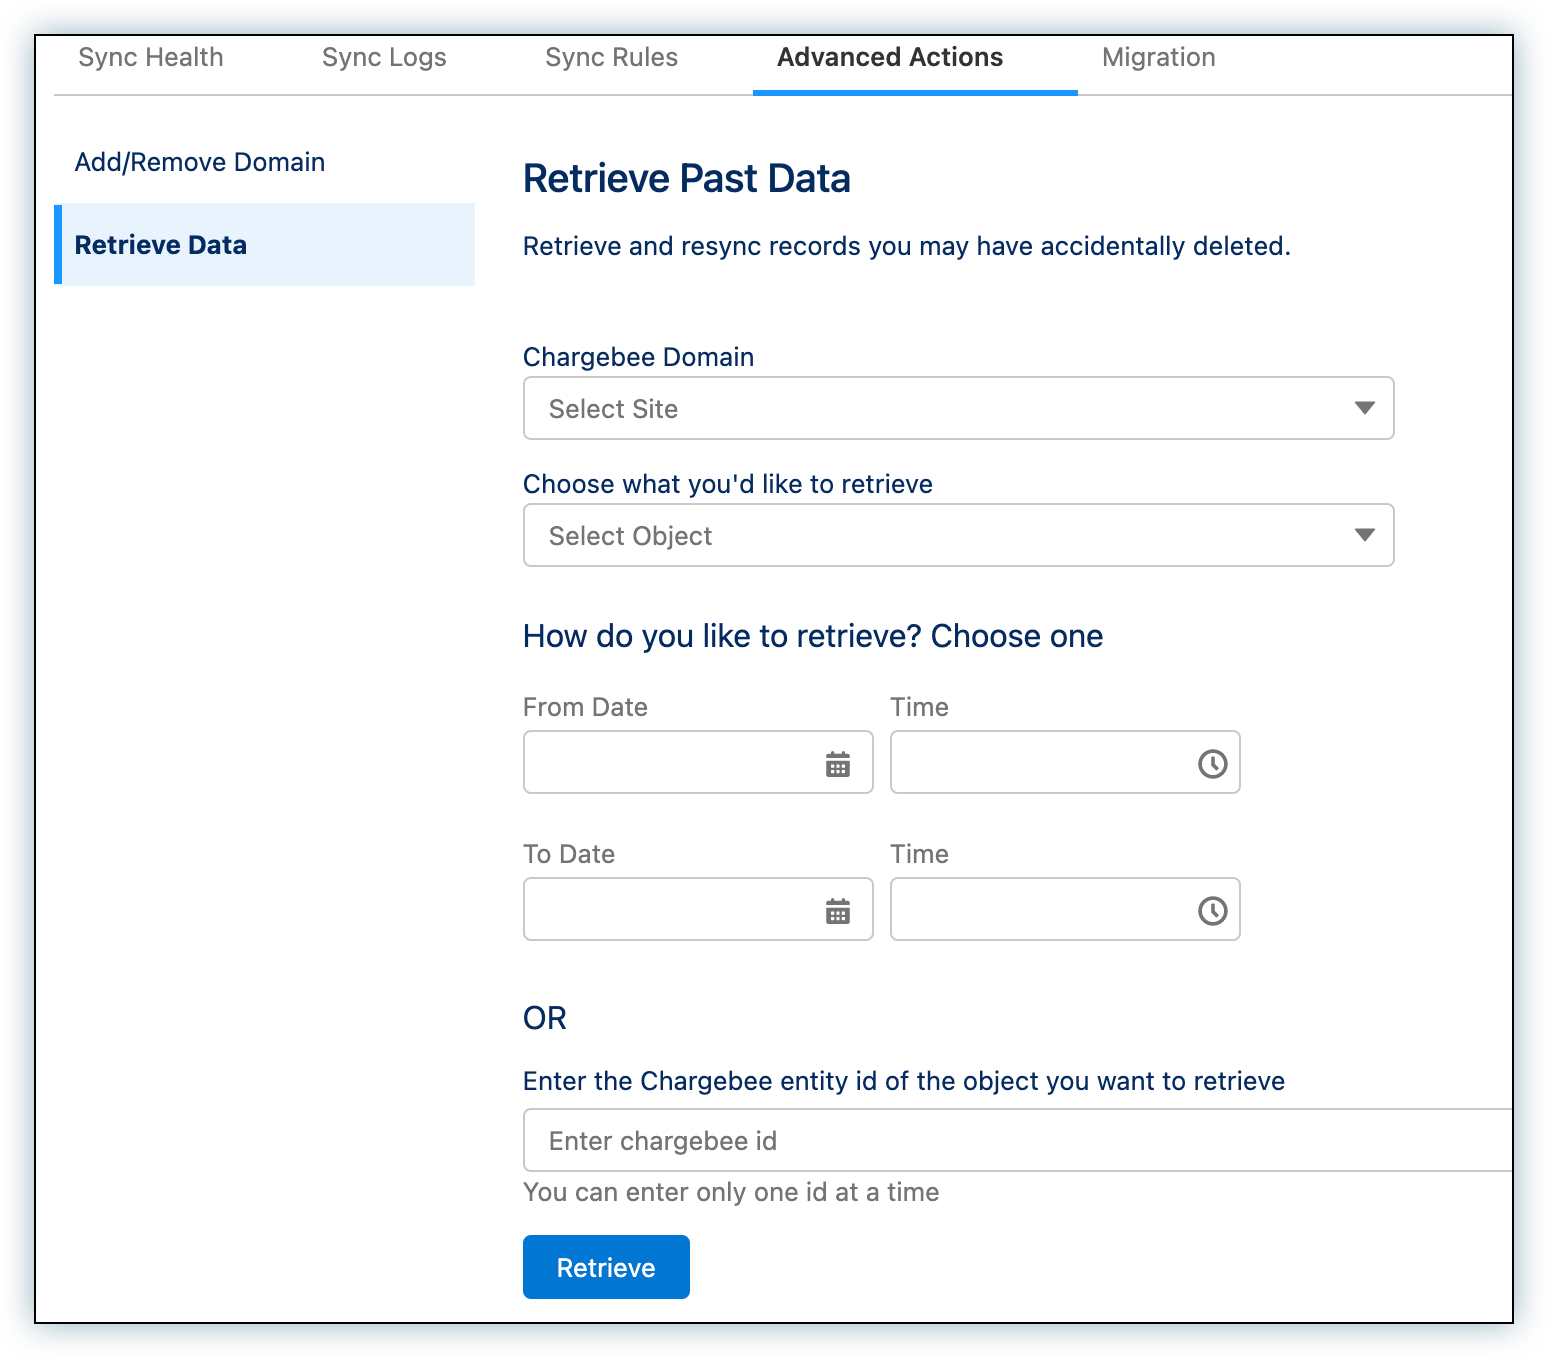Open the Migration tab
The image size is (1548, 1358).
(1158, 58)
